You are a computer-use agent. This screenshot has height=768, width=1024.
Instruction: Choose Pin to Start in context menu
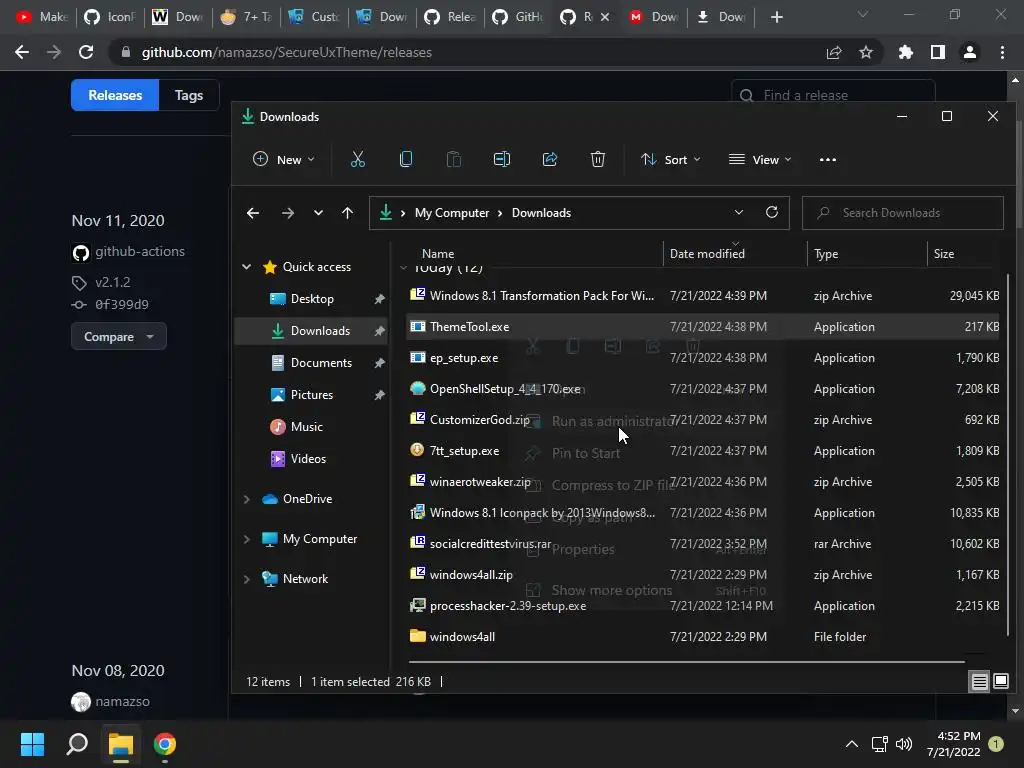pos(586,453)
